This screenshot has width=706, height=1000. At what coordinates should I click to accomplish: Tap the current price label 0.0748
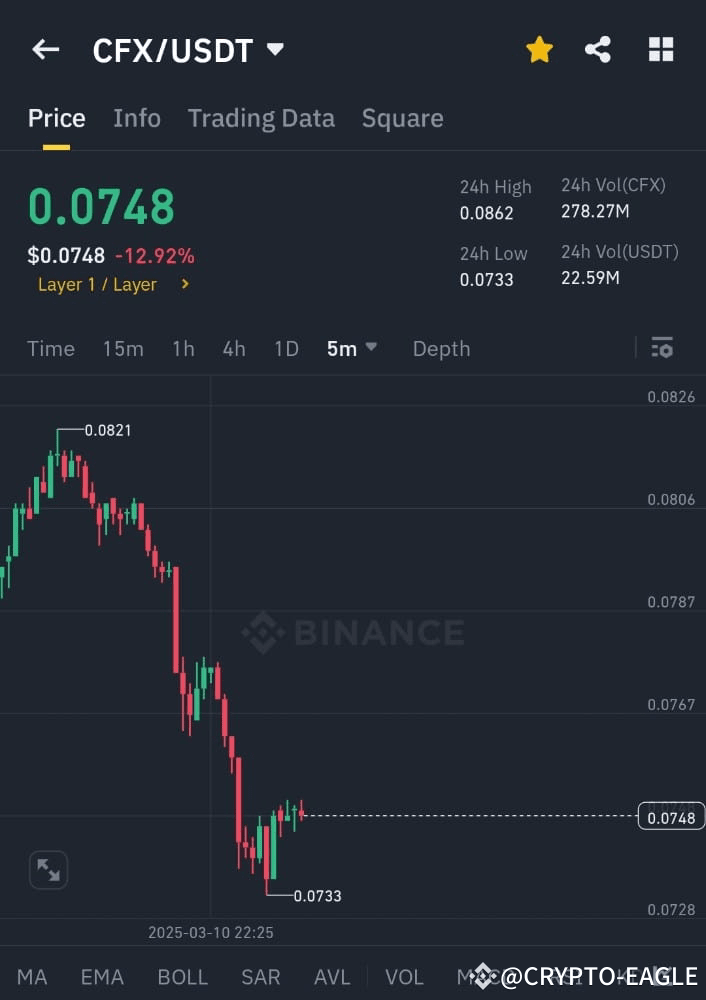670,817
